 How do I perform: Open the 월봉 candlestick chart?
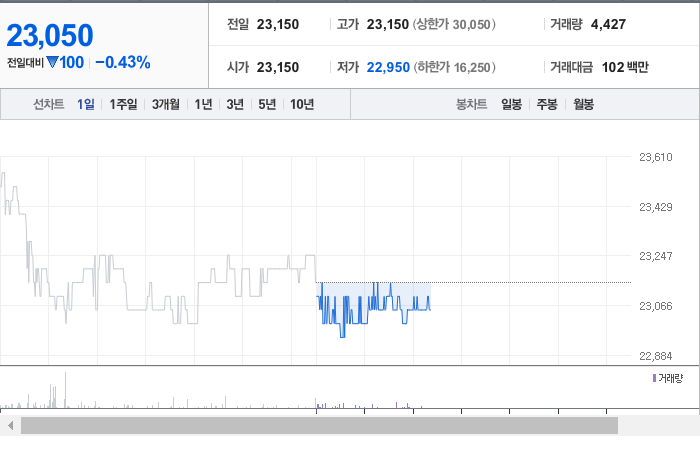583,104
